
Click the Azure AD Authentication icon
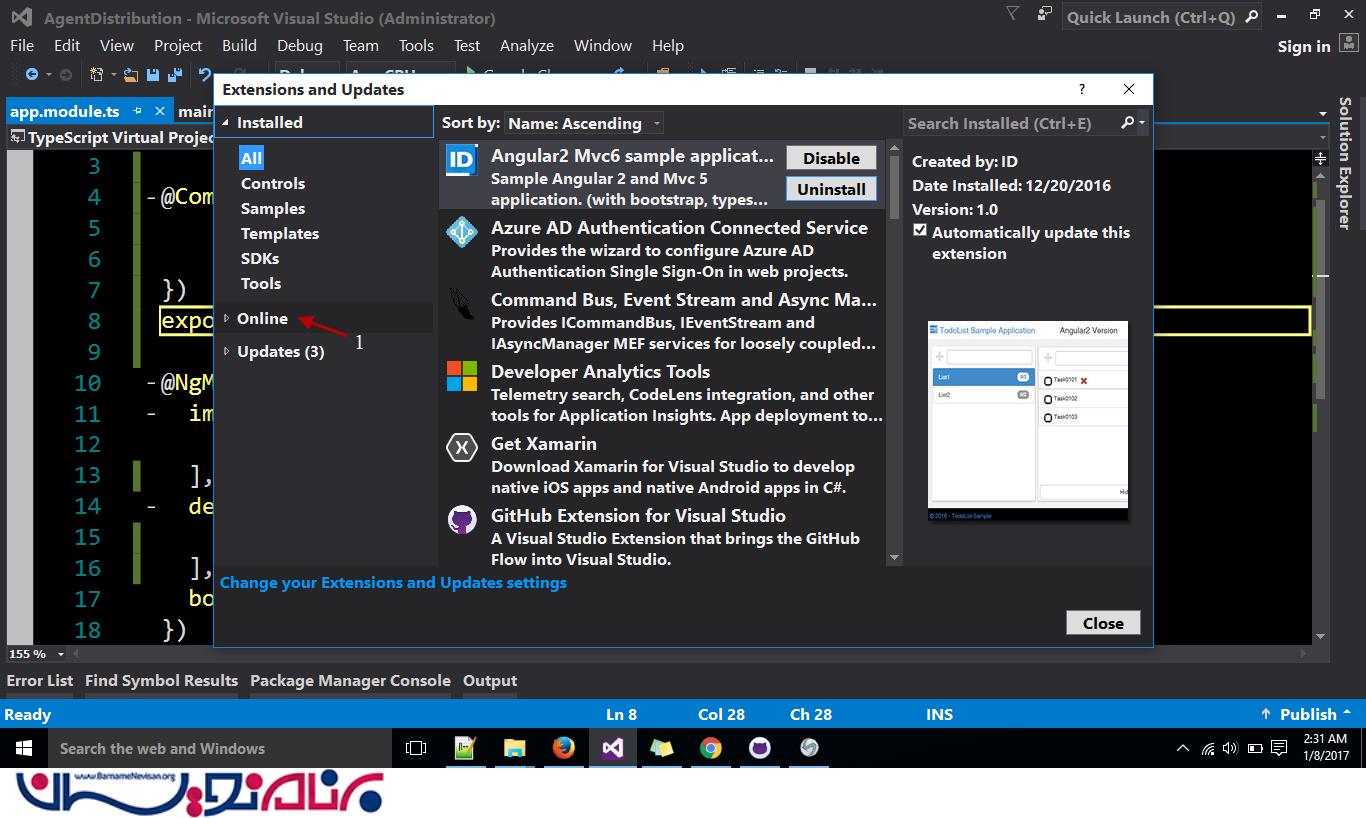(462, 232)
